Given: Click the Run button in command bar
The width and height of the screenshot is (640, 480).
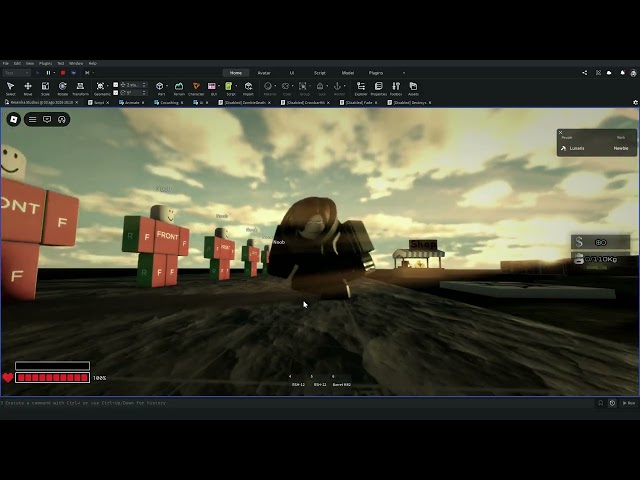Looking at the screenshot, I should [x=629, y=403].
